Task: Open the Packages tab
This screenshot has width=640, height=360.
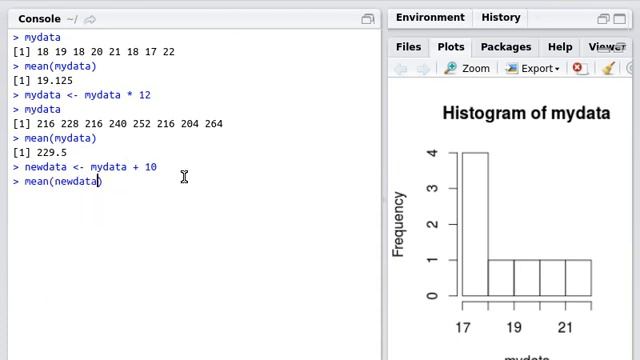Action: coord(506,47)
